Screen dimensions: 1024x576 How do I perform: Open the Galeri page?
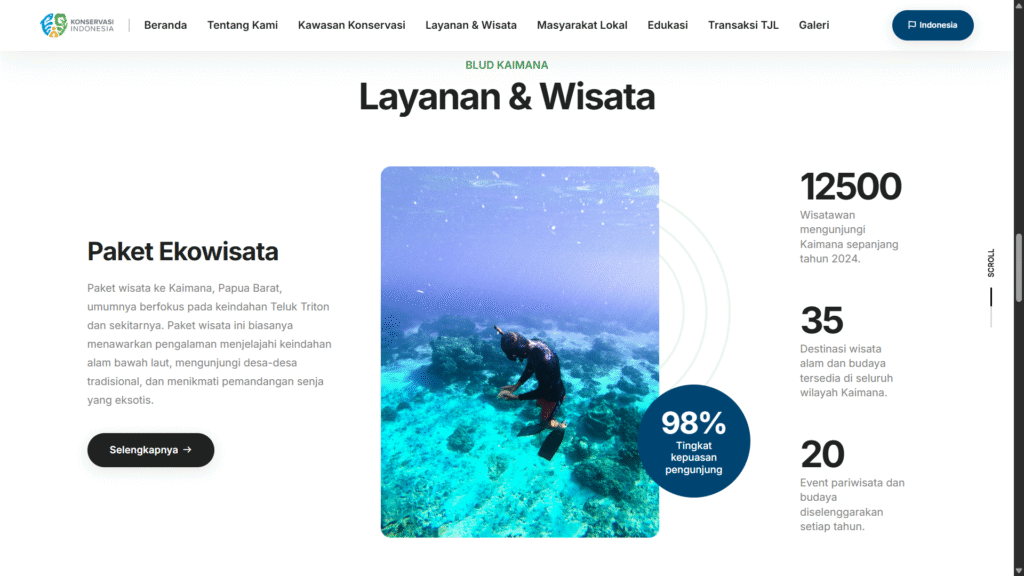click(814, 25)
